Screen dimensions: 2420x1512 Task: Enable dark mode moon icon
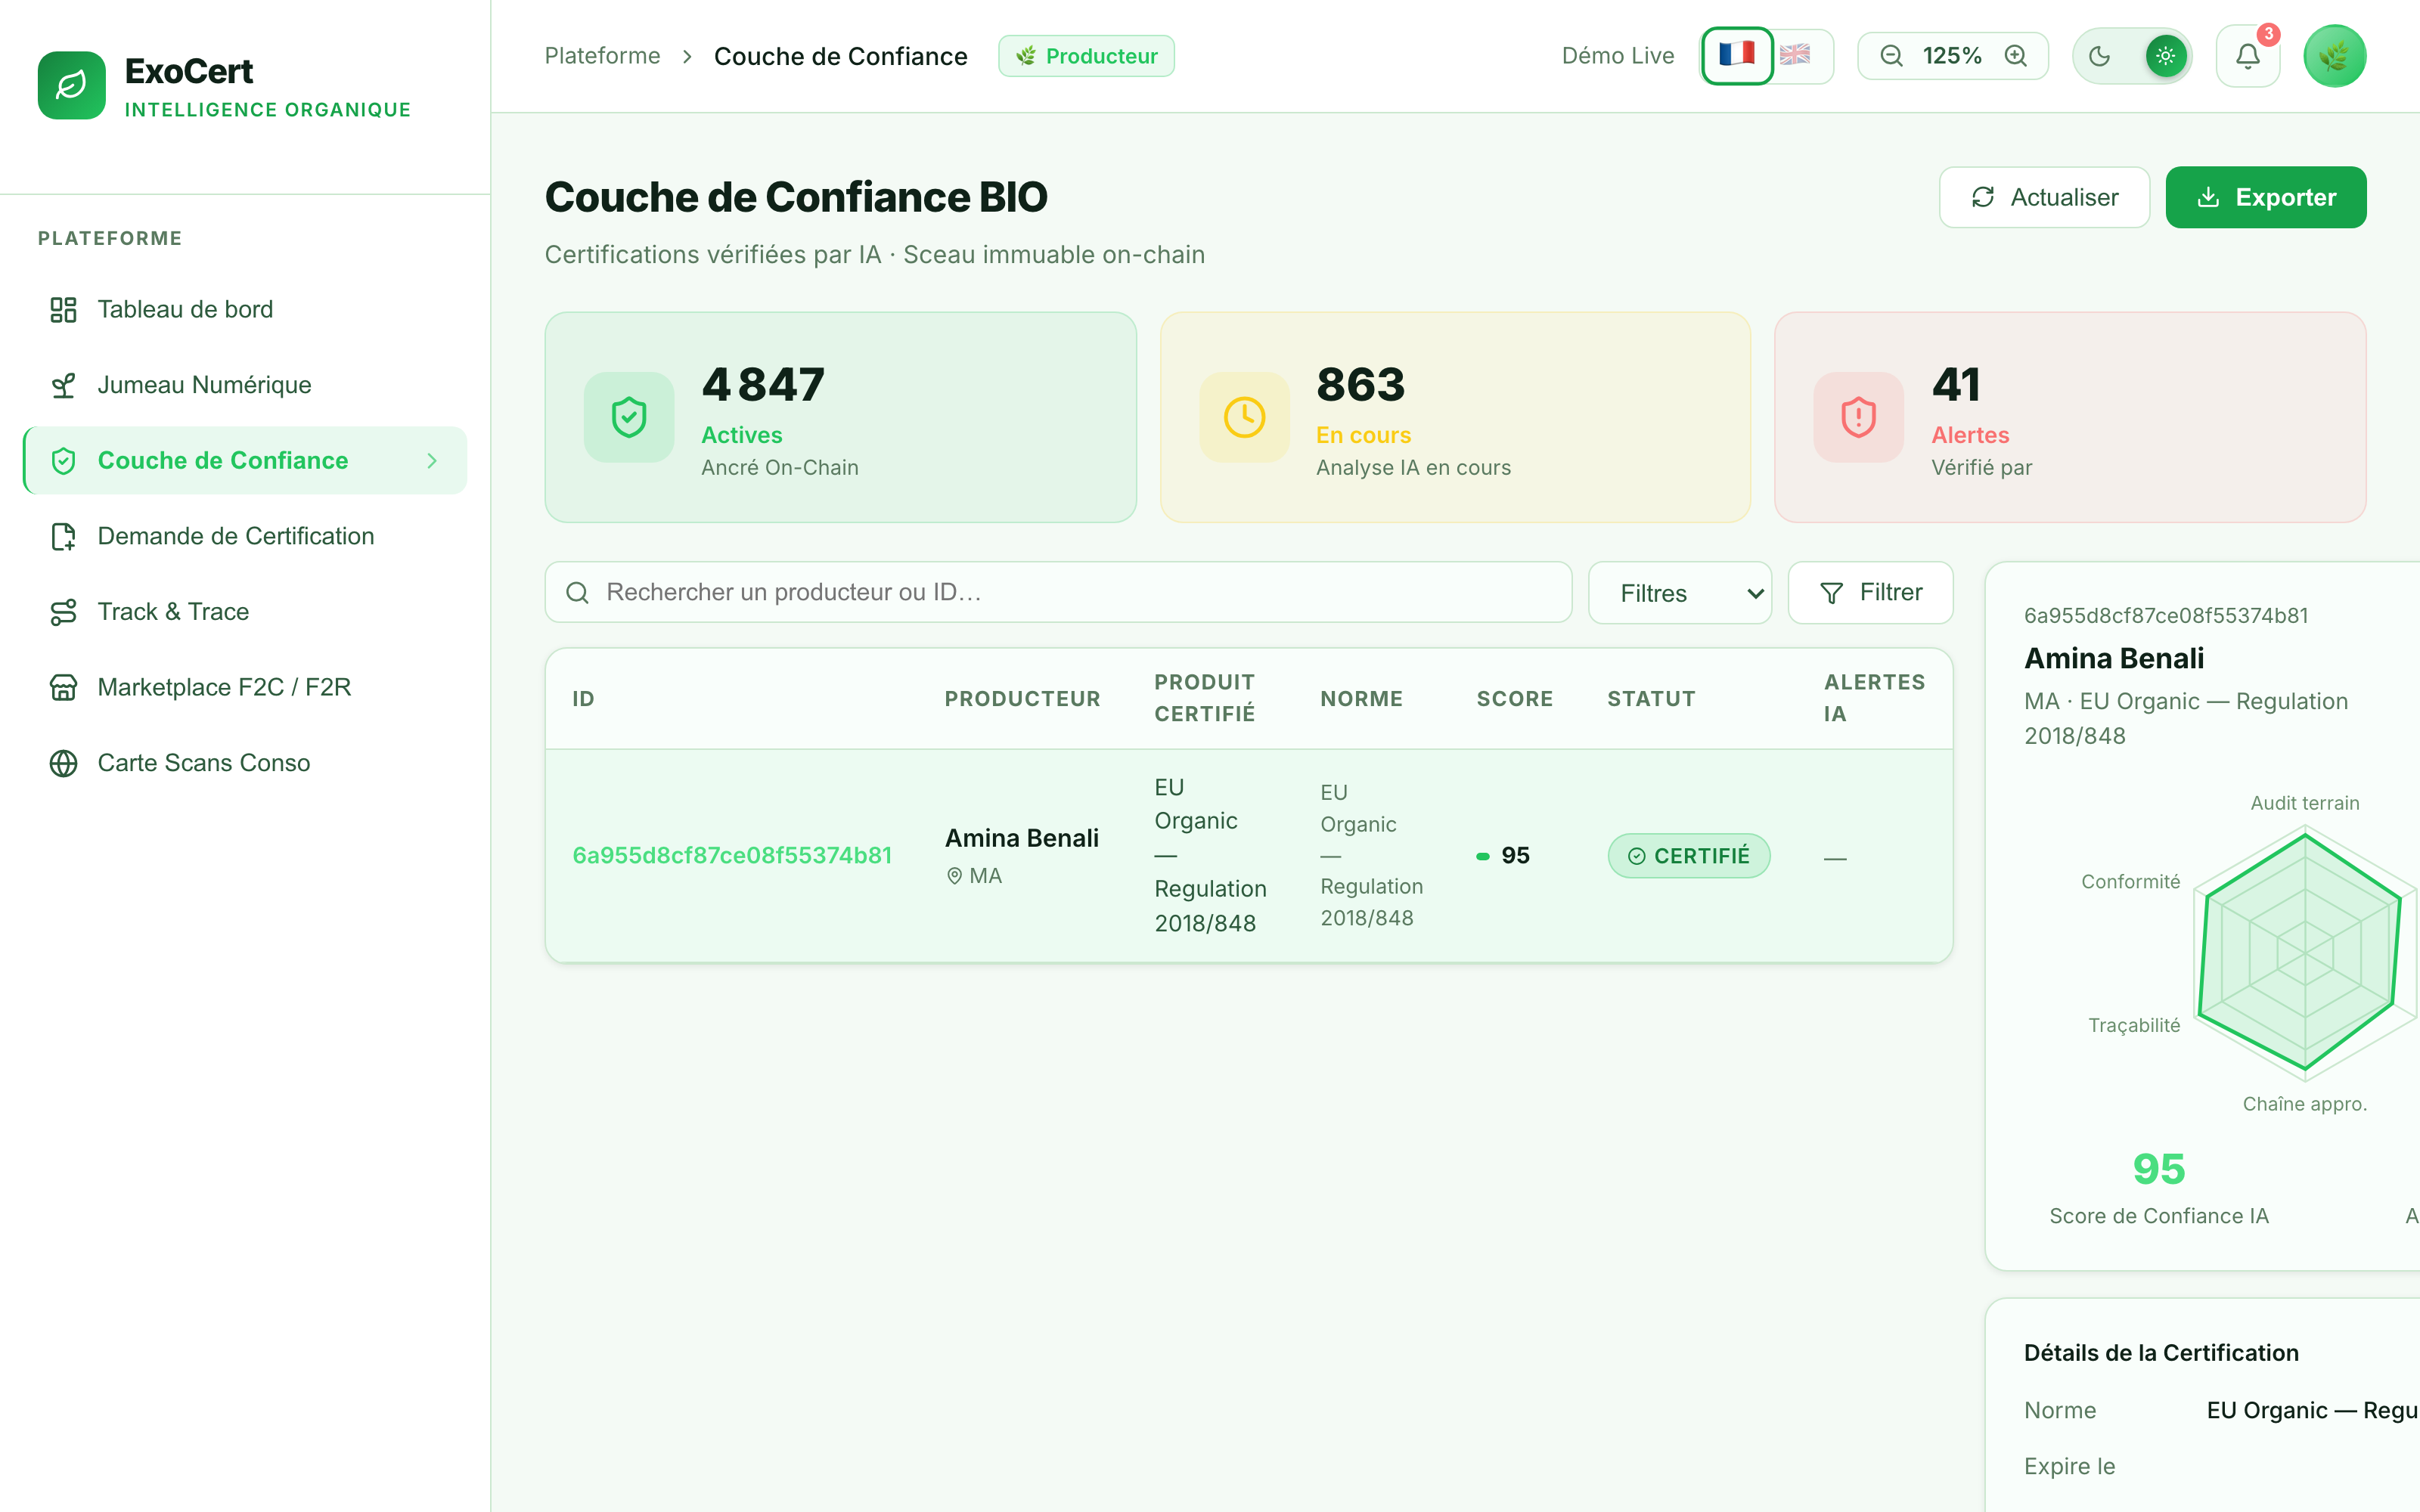[x=2100, y=56]
